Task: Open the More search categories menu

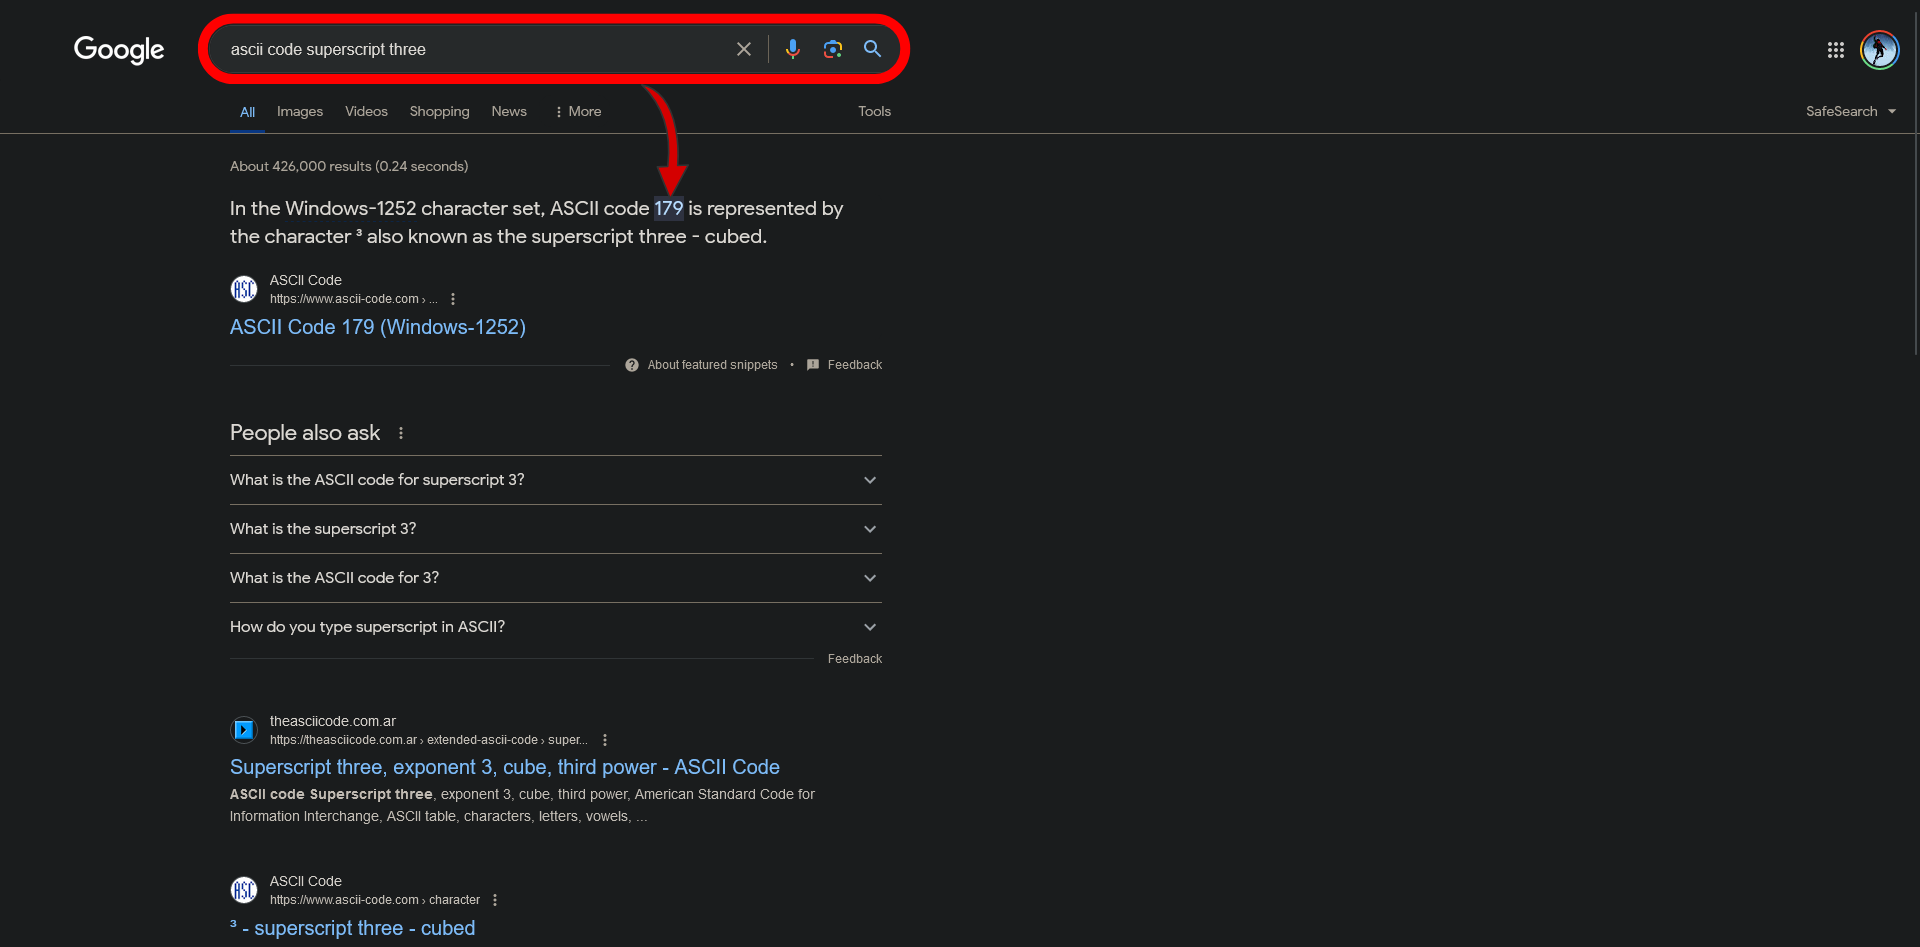Action: 578,112
